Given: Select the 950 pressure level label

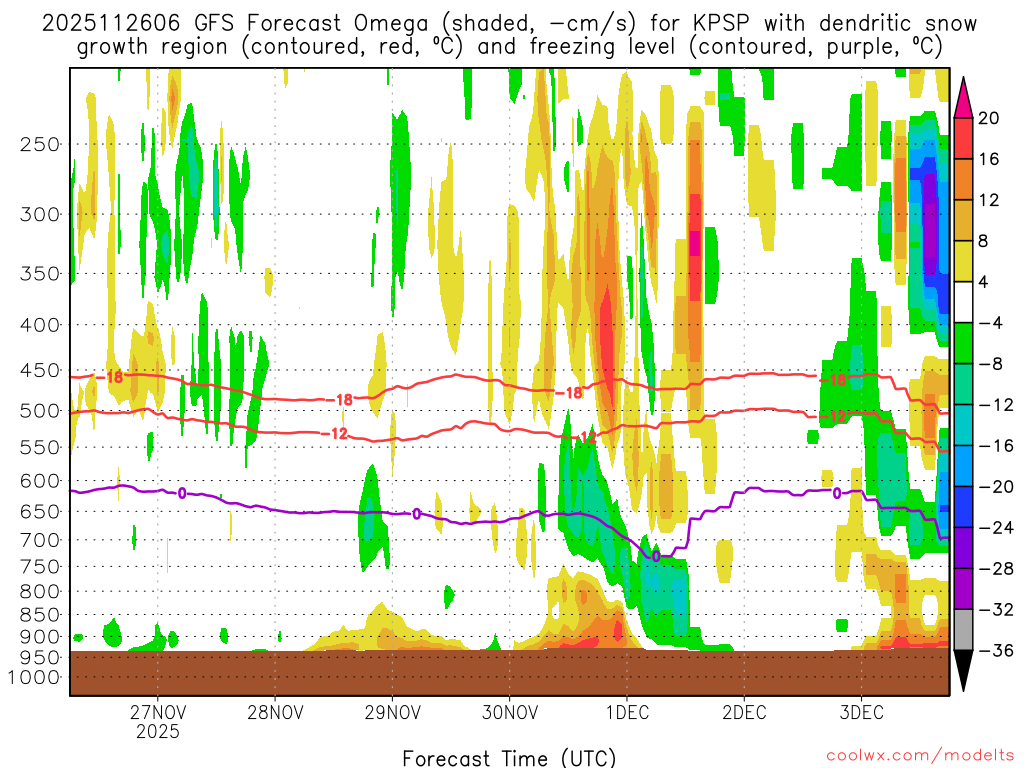Looking at the screenshot, I should tap(40, 658).
